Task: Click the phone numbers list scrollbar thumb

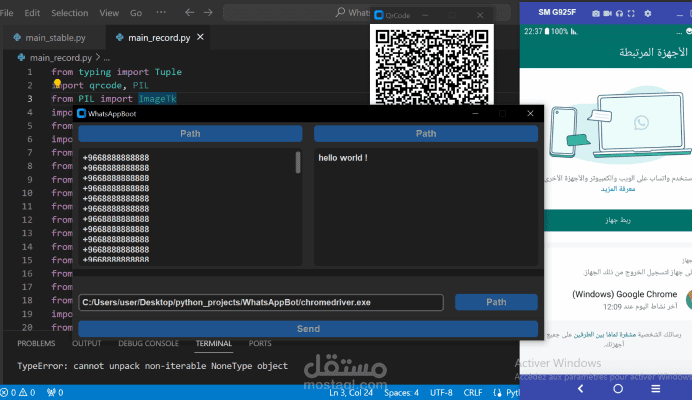Action: coord(298,162)
